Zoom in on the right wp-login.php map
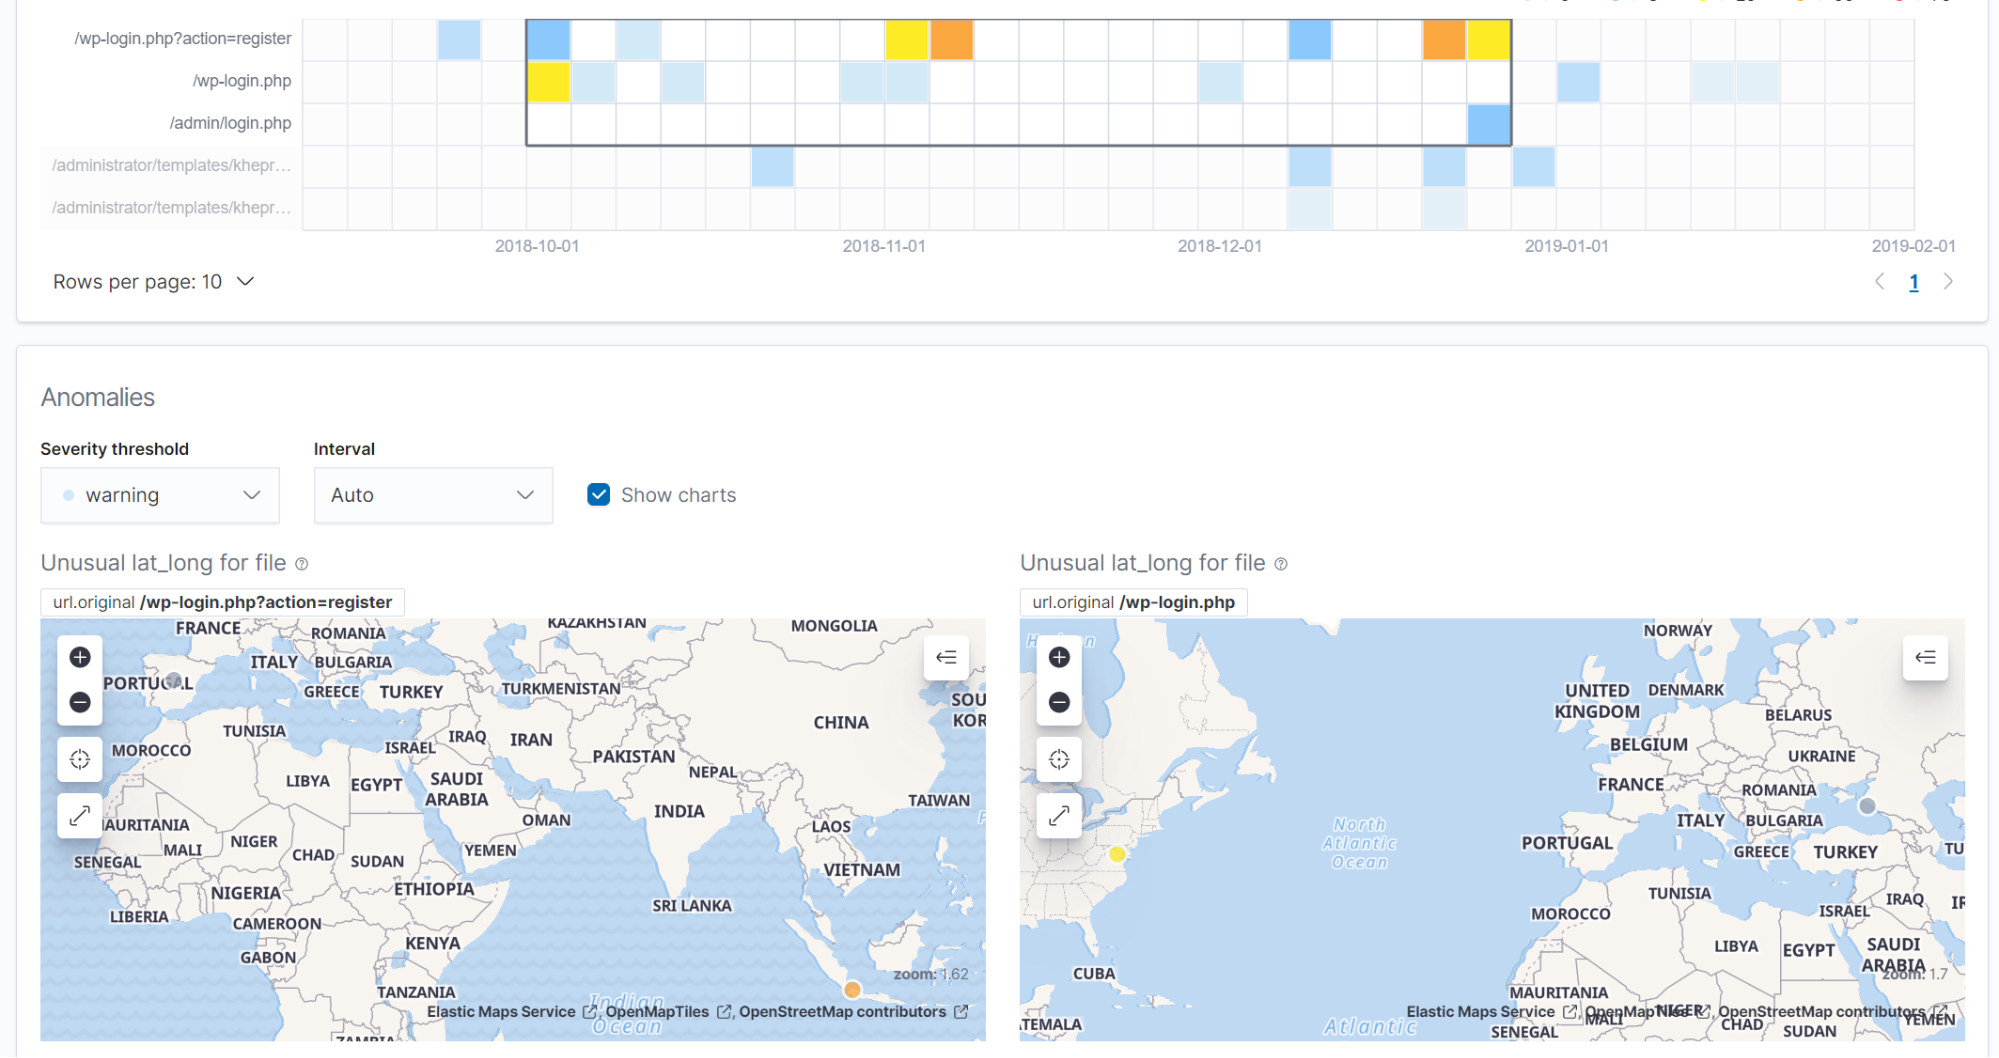This screenshot has width=1999, height=1058. pyautogui.click(x=1059, y=657)
